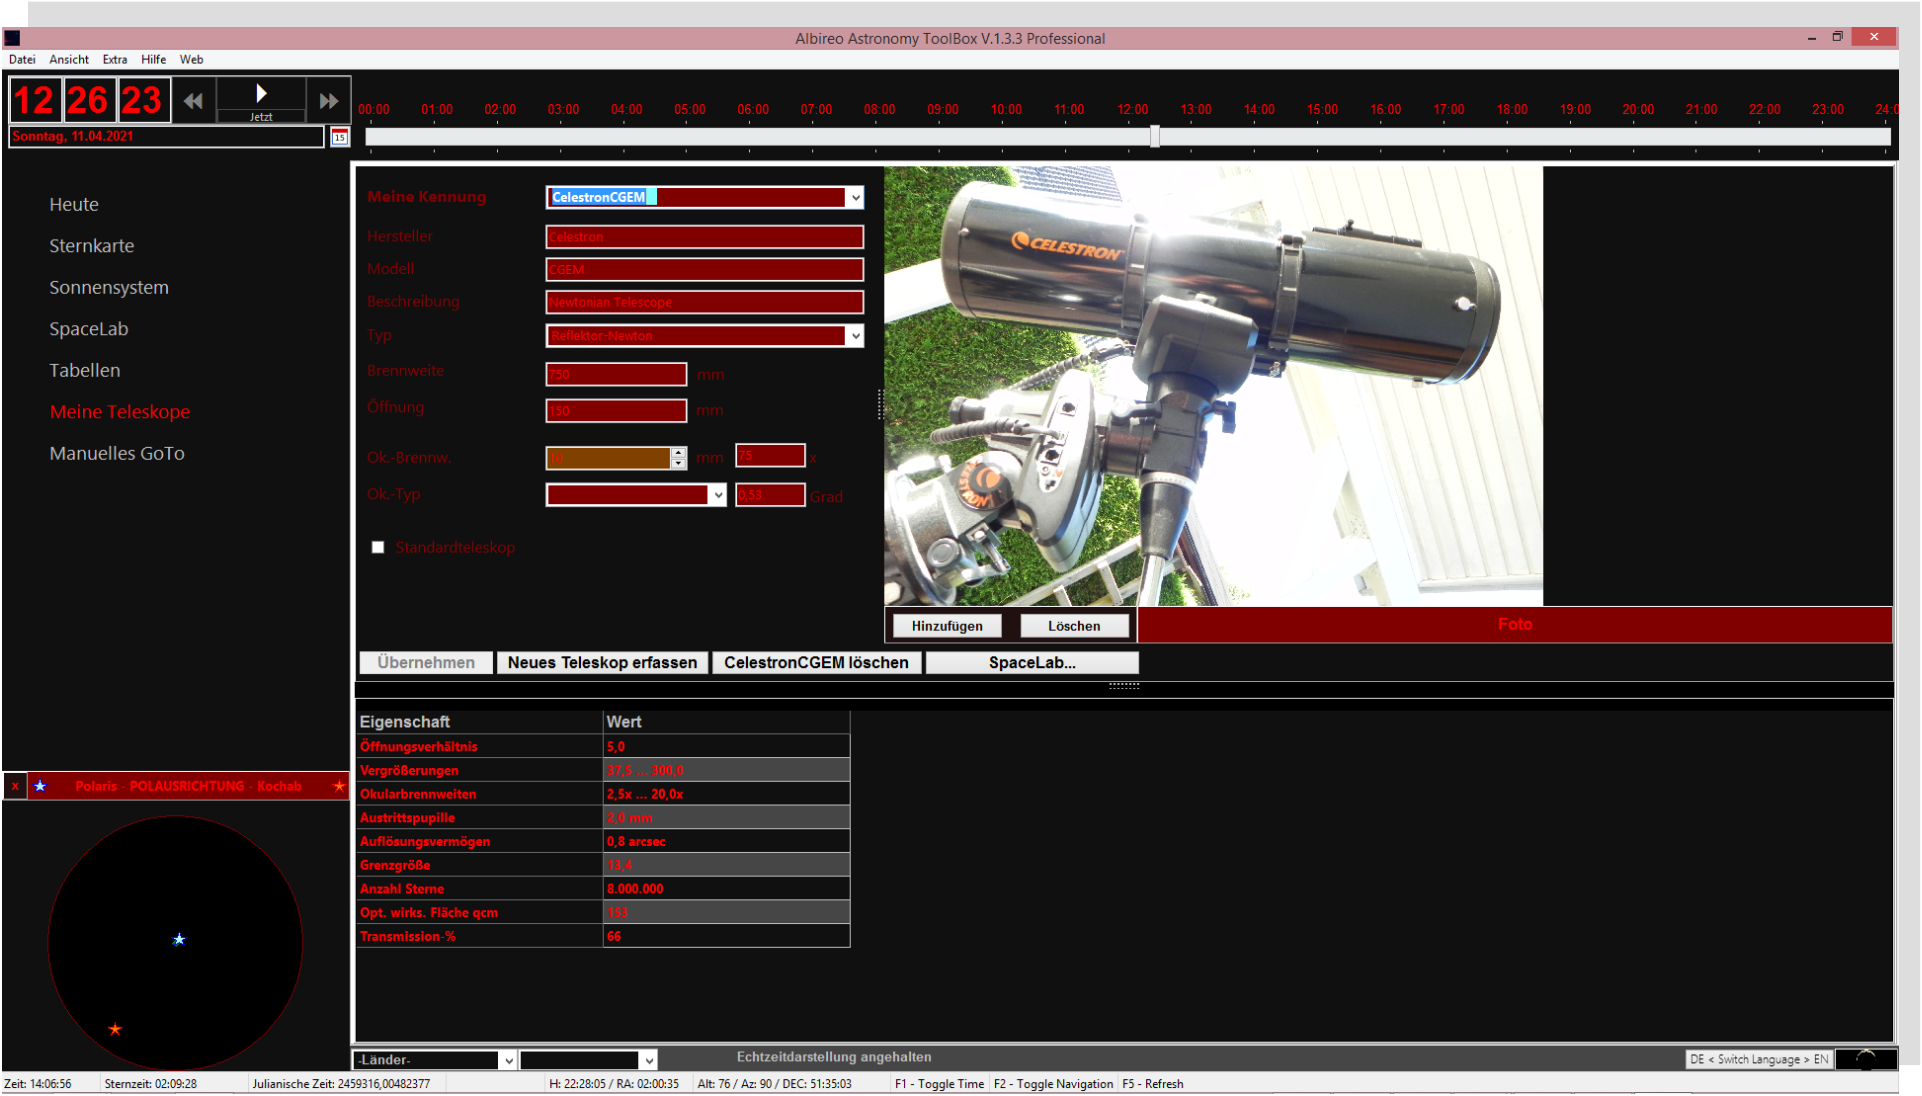Screen dimensions: 1922x1096
Task: Increase Ok.-Brennw. with spinner up arrow
Action: (x=678, y=452)
